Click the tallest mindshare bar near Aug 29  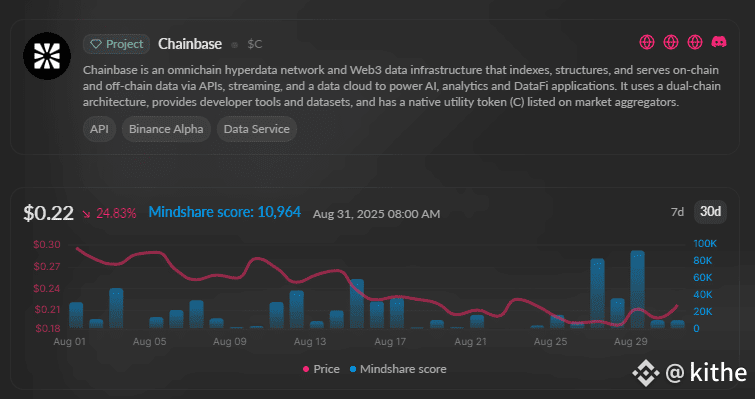point(638,289)
